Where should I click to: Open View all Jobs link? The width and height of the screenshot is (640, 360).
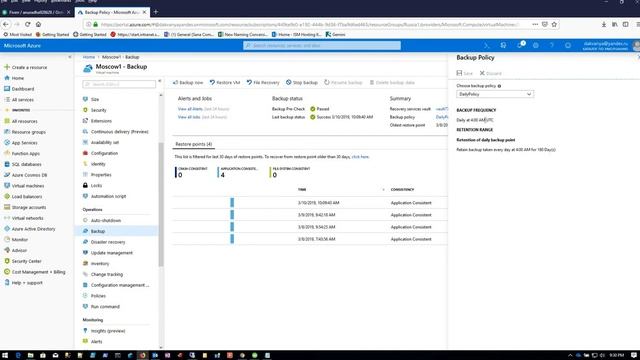pyautogui.click(x=189, y=117)
